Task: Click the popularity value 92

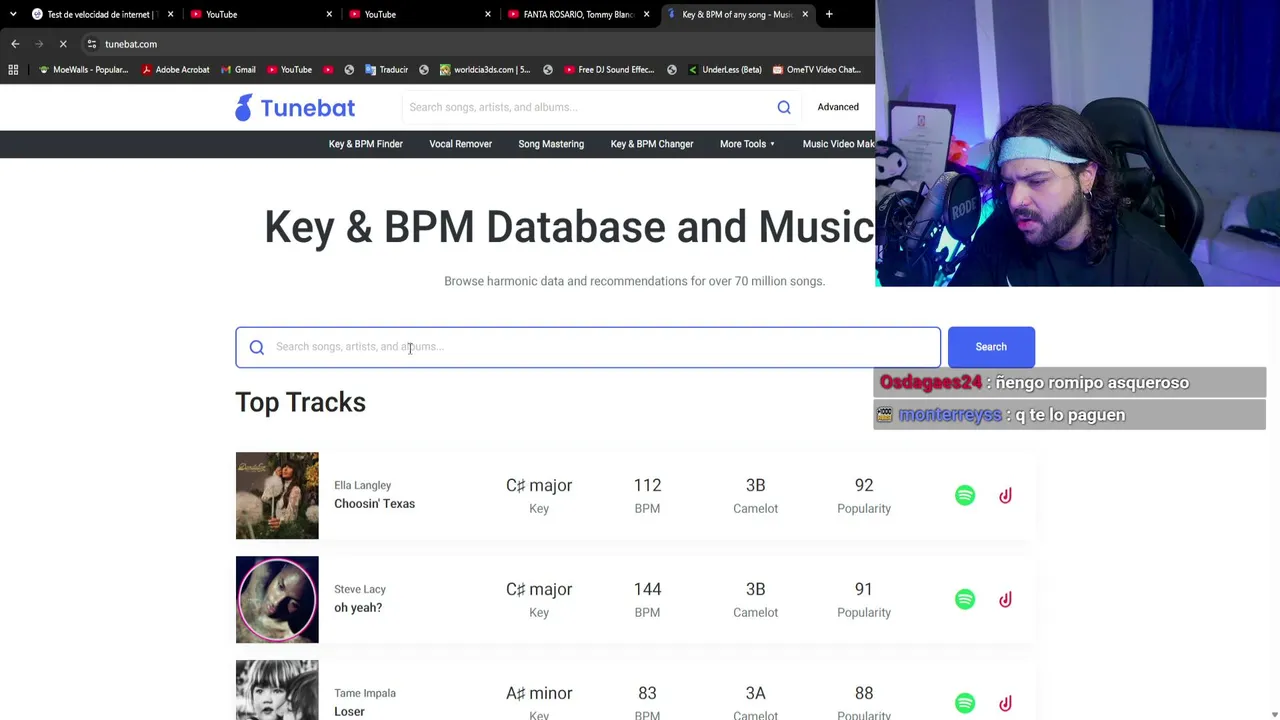Action: 864,485
